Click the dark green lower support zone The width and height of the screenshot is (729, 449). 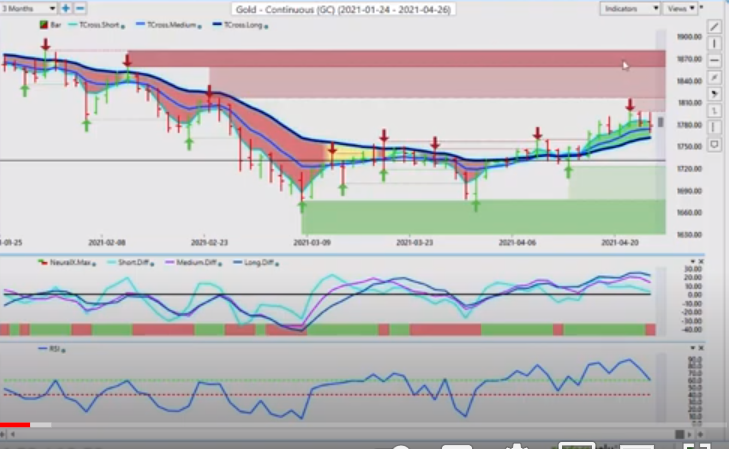[484, 217]
